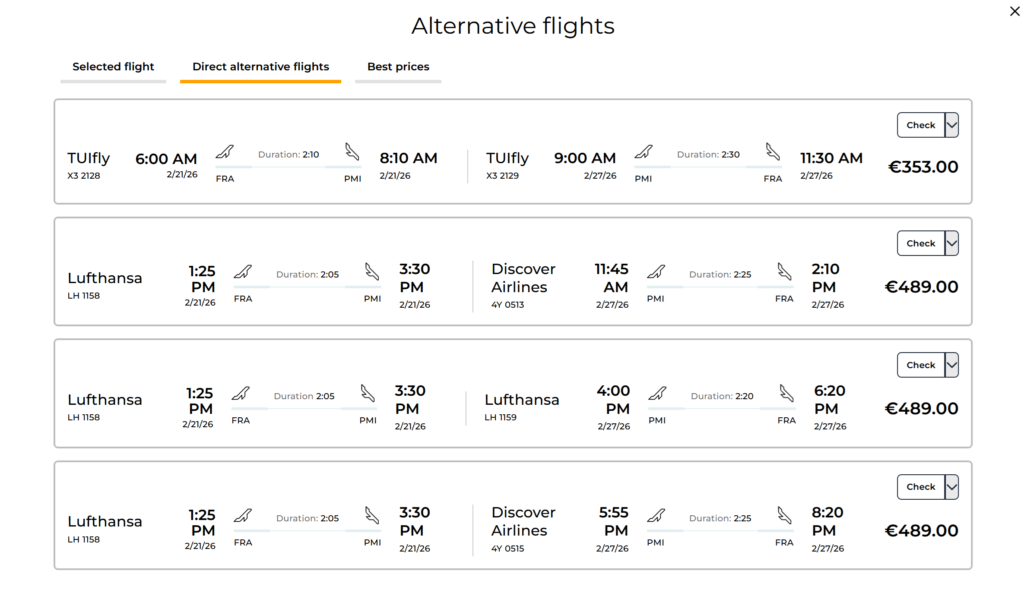Screen dimensions: 1024x599
Task: Select the Direct alternative flights tab
Action: click(x=260, y=67)
